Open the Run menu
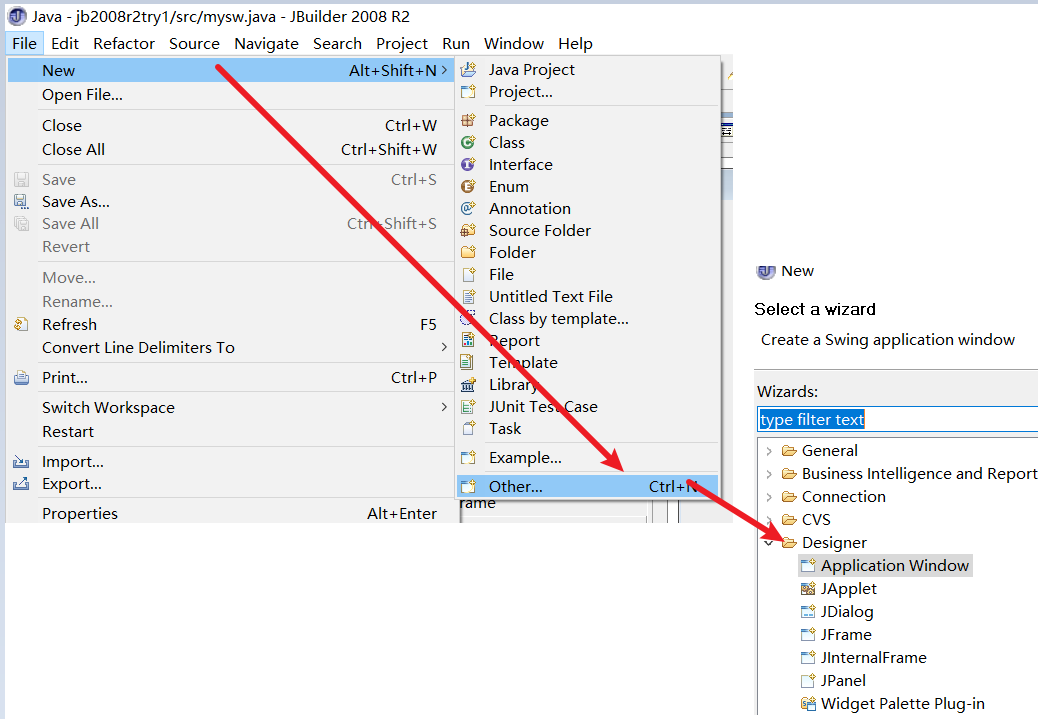 pyautogui.click(x=456, y=44)
